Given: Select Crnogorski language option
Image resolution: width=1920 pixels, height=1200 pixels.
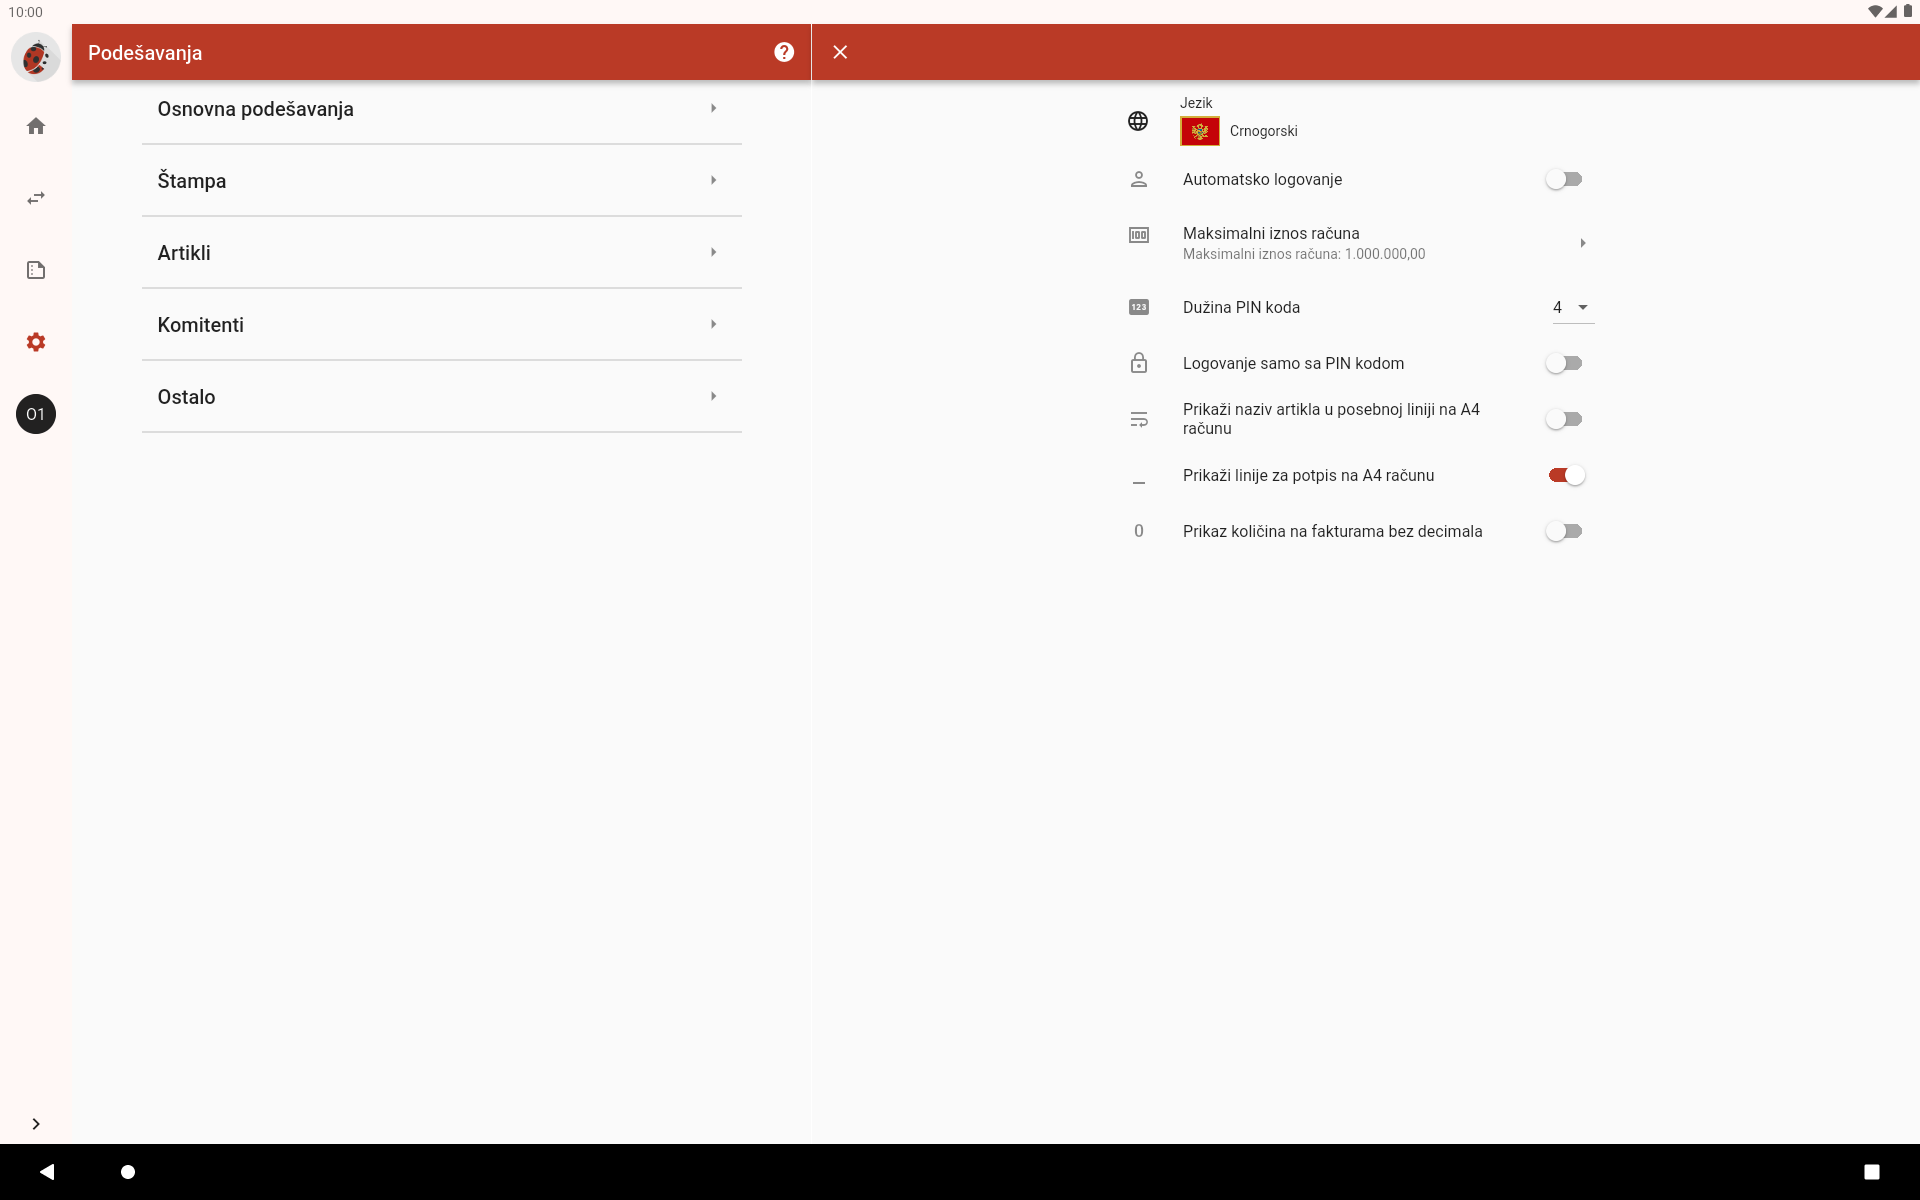Looking at the screenshot, I should tap(1263, 131).
